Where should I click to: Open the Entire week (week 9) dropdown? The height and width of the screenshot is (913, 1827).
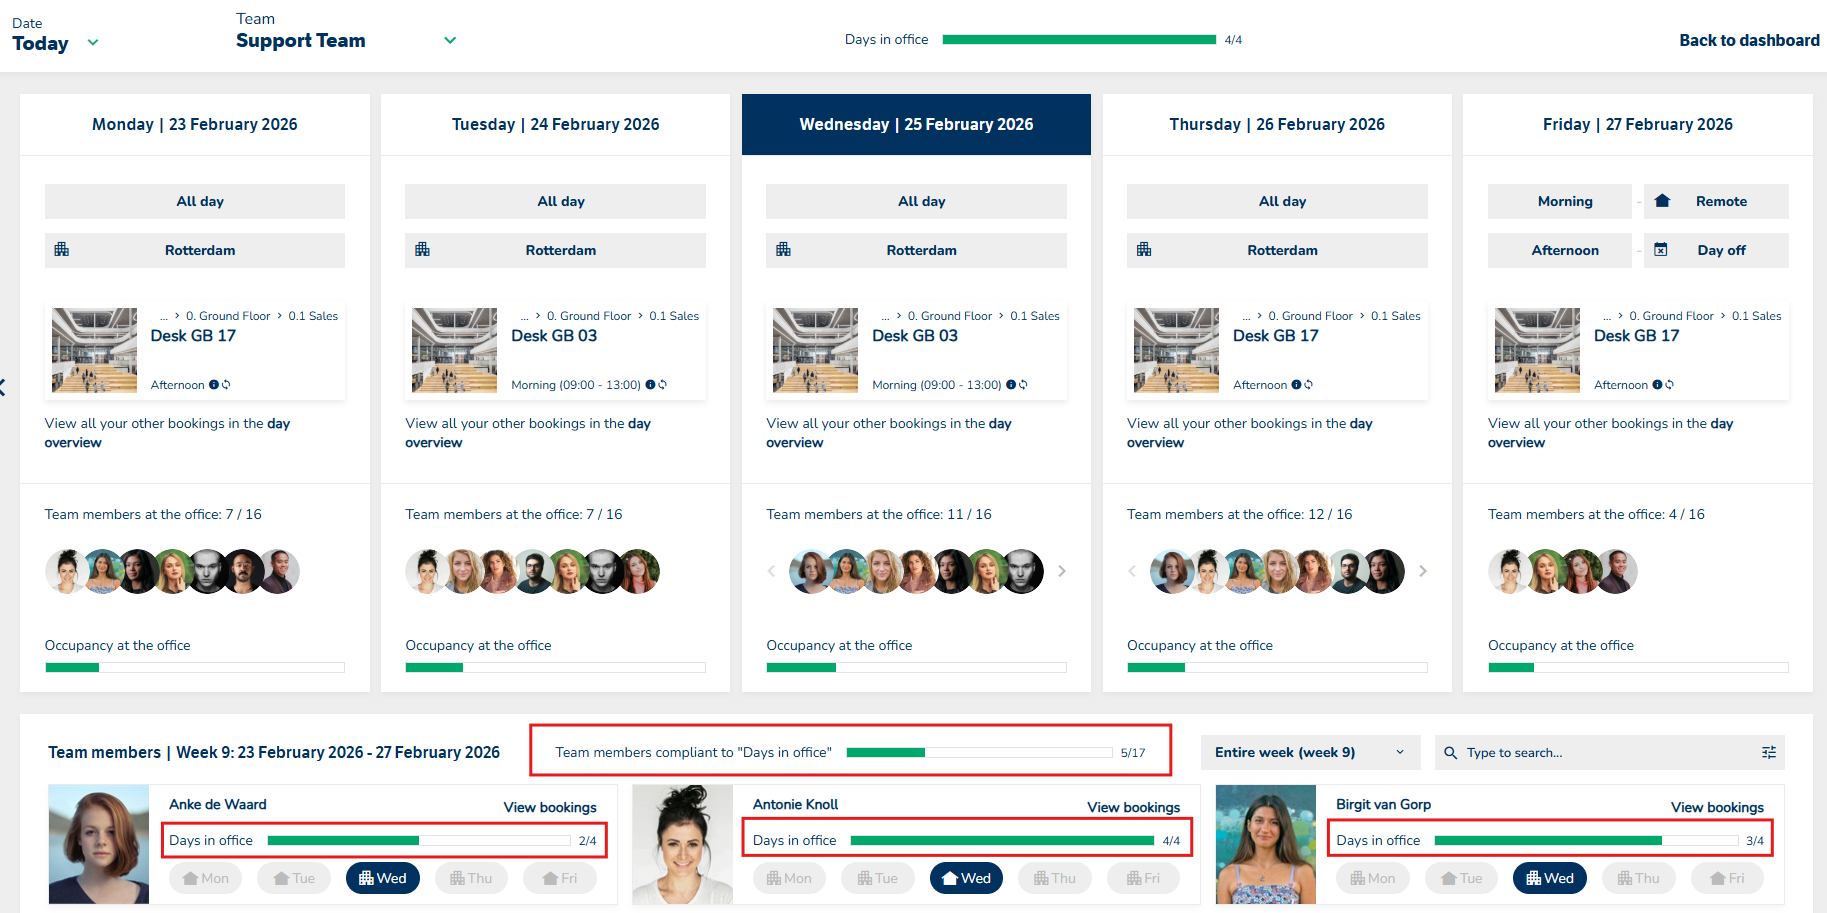(x=1309, y=753)
